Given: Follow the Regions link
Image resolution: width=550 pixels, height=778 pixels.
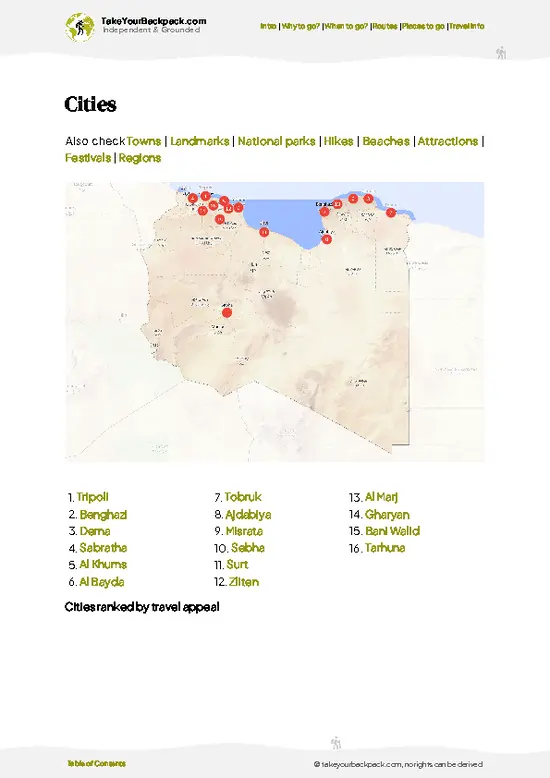Looking at the screenshot, I should click(140, 158).
